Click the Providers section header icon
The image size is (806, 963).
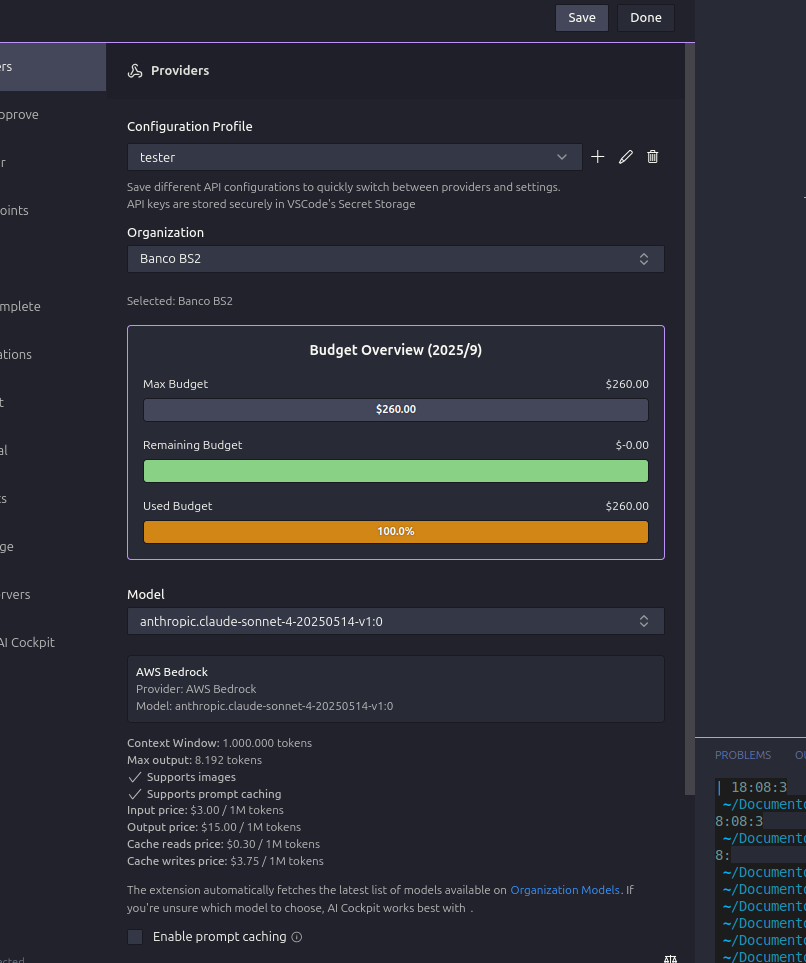[x=135, y=71]
